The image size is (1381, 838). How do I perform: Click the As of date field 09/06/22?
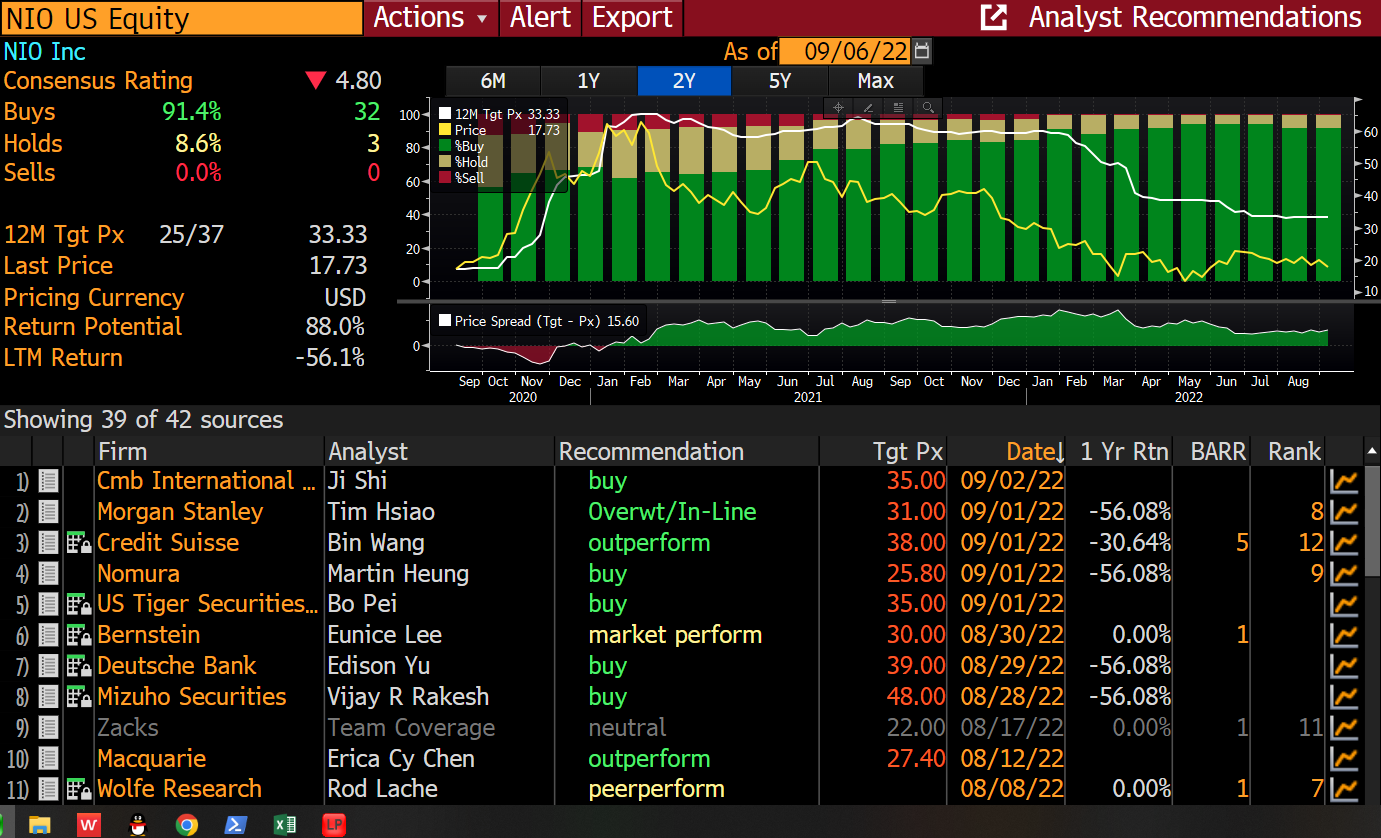point(845,50)
